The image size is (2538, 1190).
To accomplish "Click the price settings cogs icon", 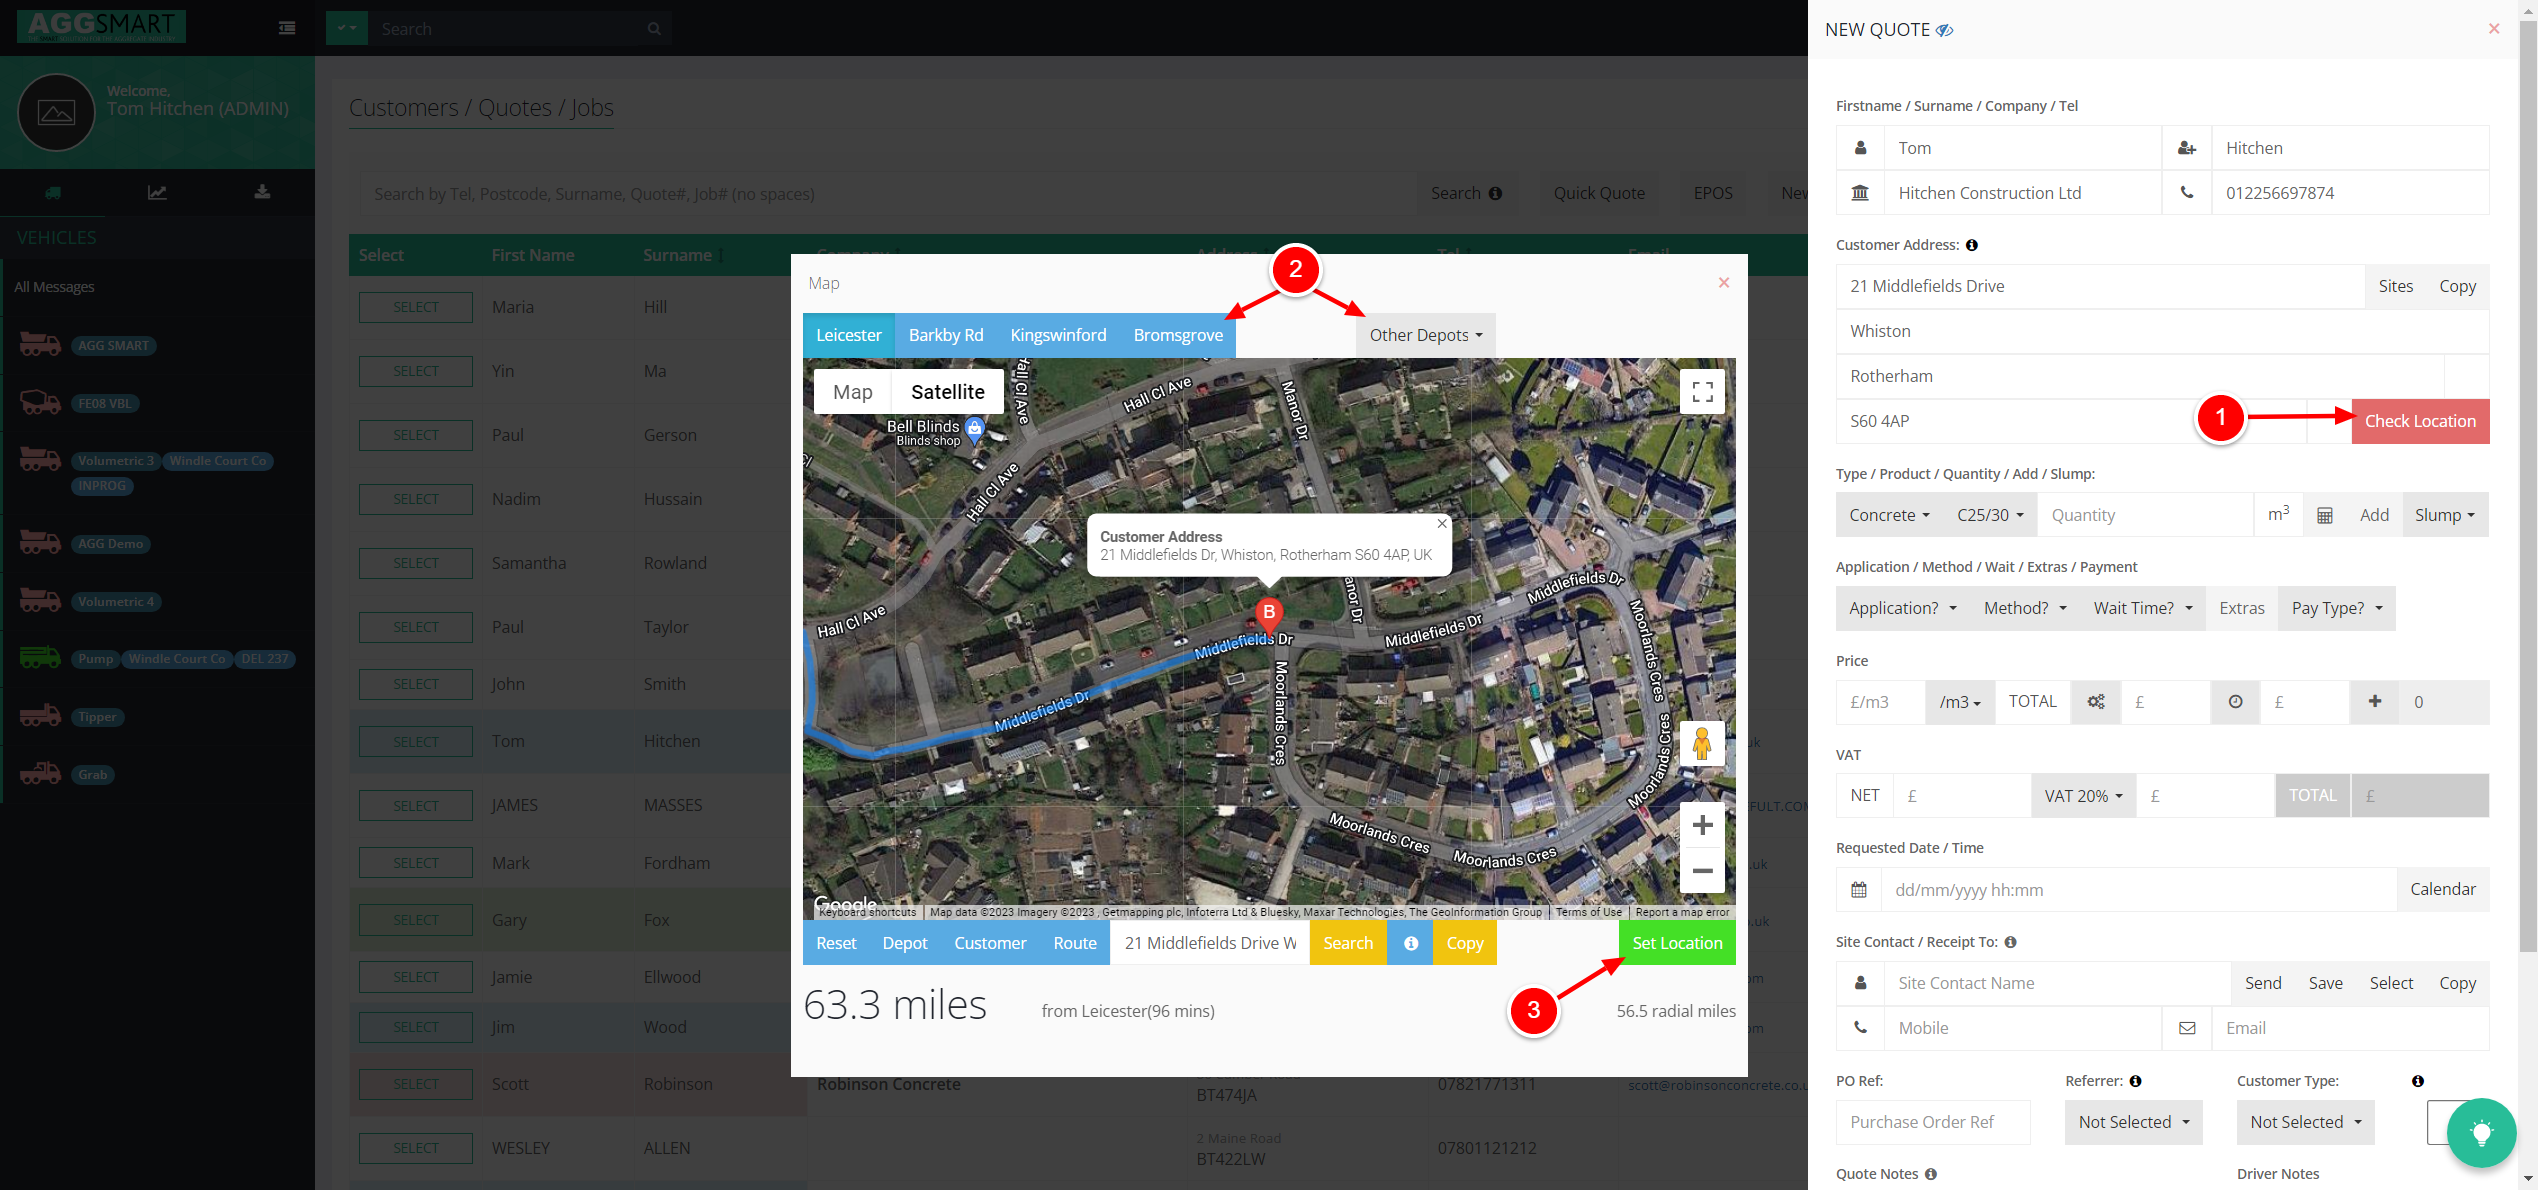I will pos(2096,702).
